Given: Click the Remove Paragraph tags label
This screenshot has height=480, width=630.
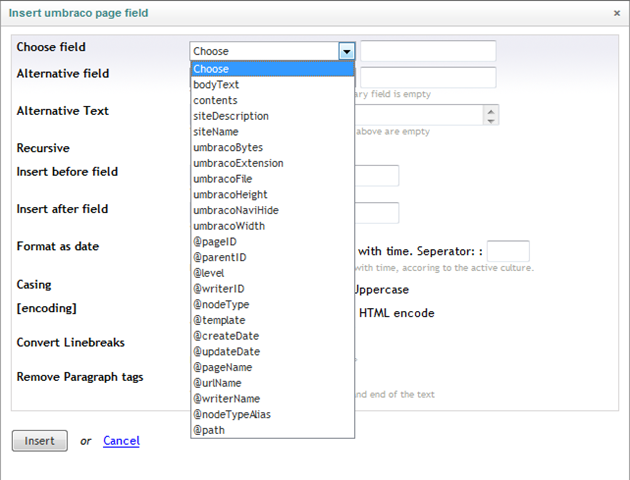Looking at the screenshot, I should 80,377.
